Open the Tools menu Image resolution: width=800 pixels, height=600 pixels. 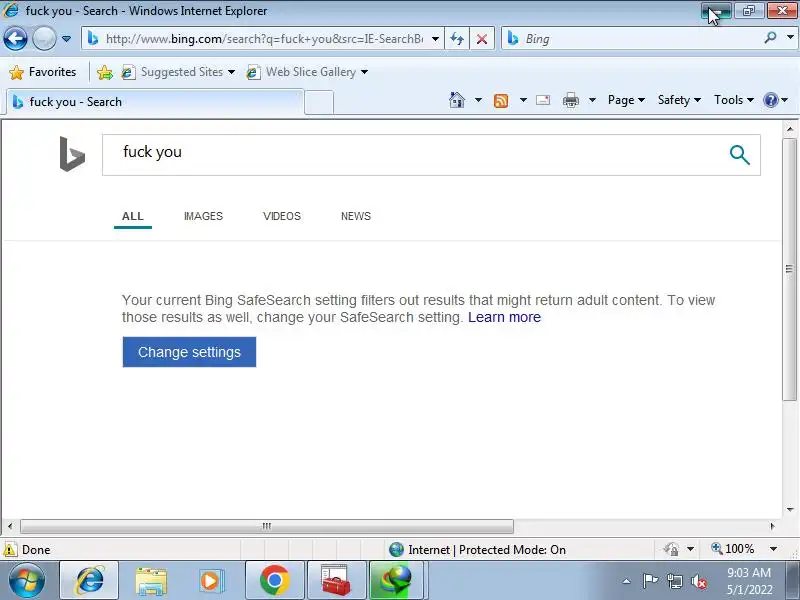point(734,100)
